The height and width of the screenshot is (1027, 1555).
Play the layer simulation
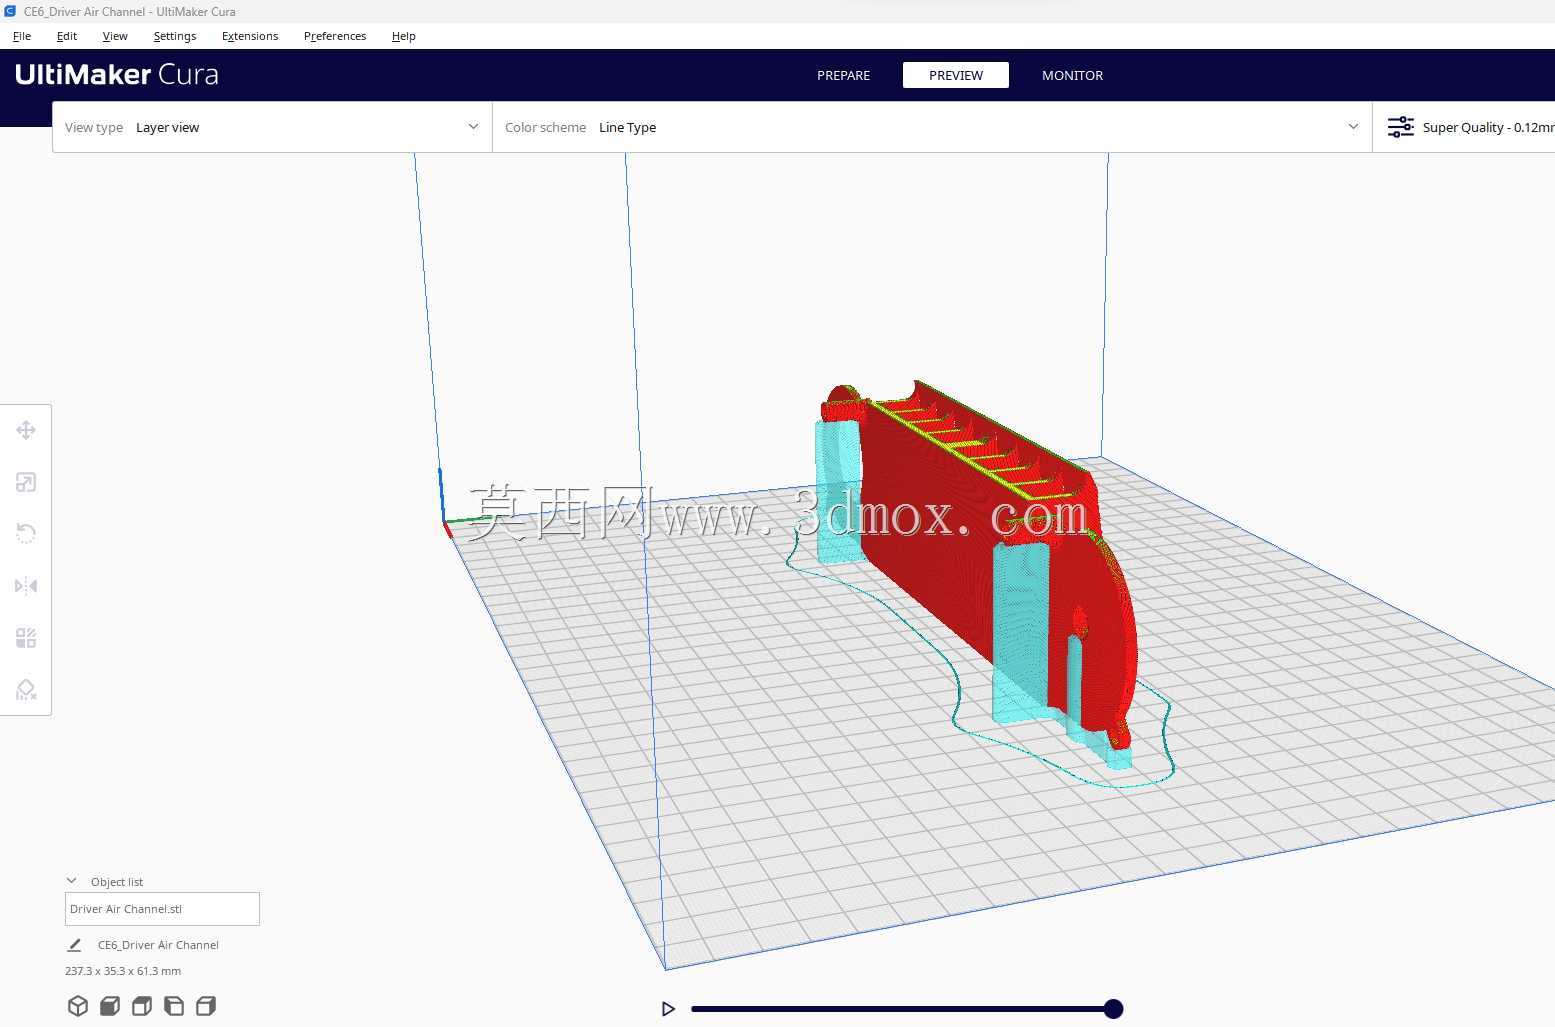pyautogui.click(x=668, y=1009)
